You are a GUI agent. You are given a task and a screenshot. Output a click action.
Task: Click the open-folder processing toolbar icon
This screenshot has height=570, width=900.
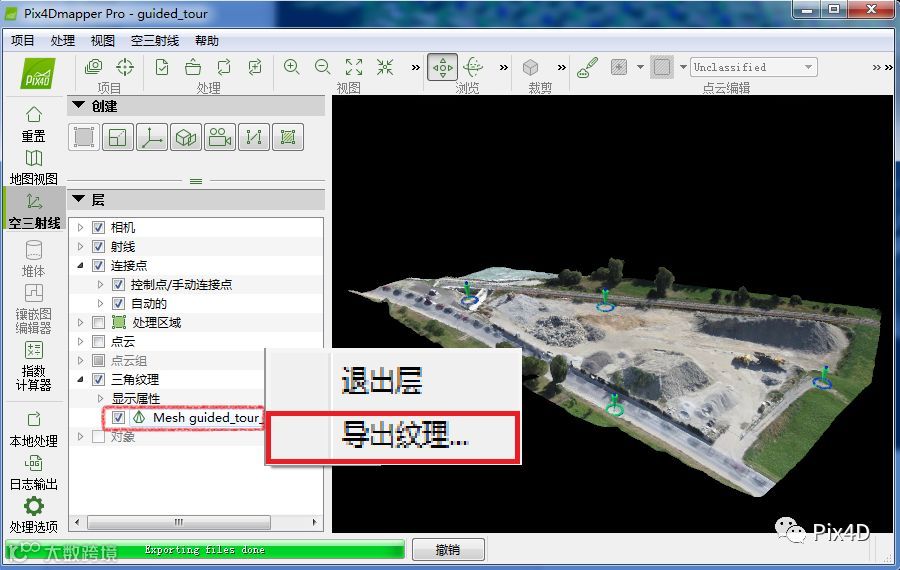point(193,67)
